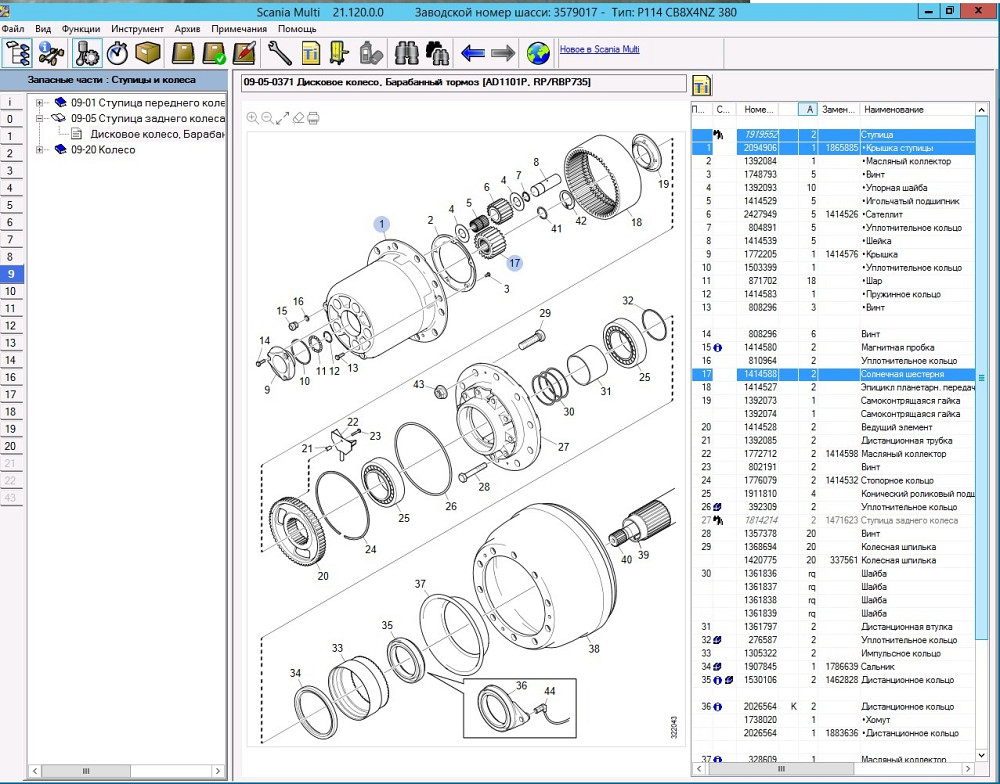Open the Новое в Scania Multi link
Screen dimensions: 1000x784
pos(599,49)
